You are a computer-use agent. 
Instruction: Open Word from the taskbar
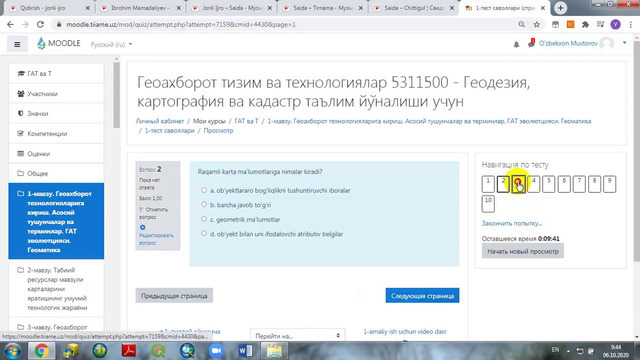(x=245, y=351)
